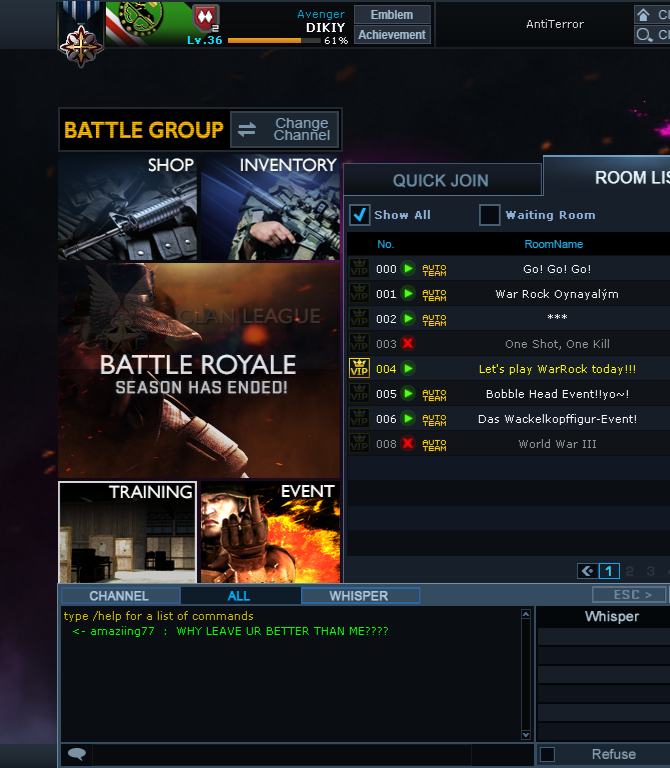The height and width of the screenshot is (768, 670).
Task: Click the orange experience progress bar
Action: click(x=274, y=41)
